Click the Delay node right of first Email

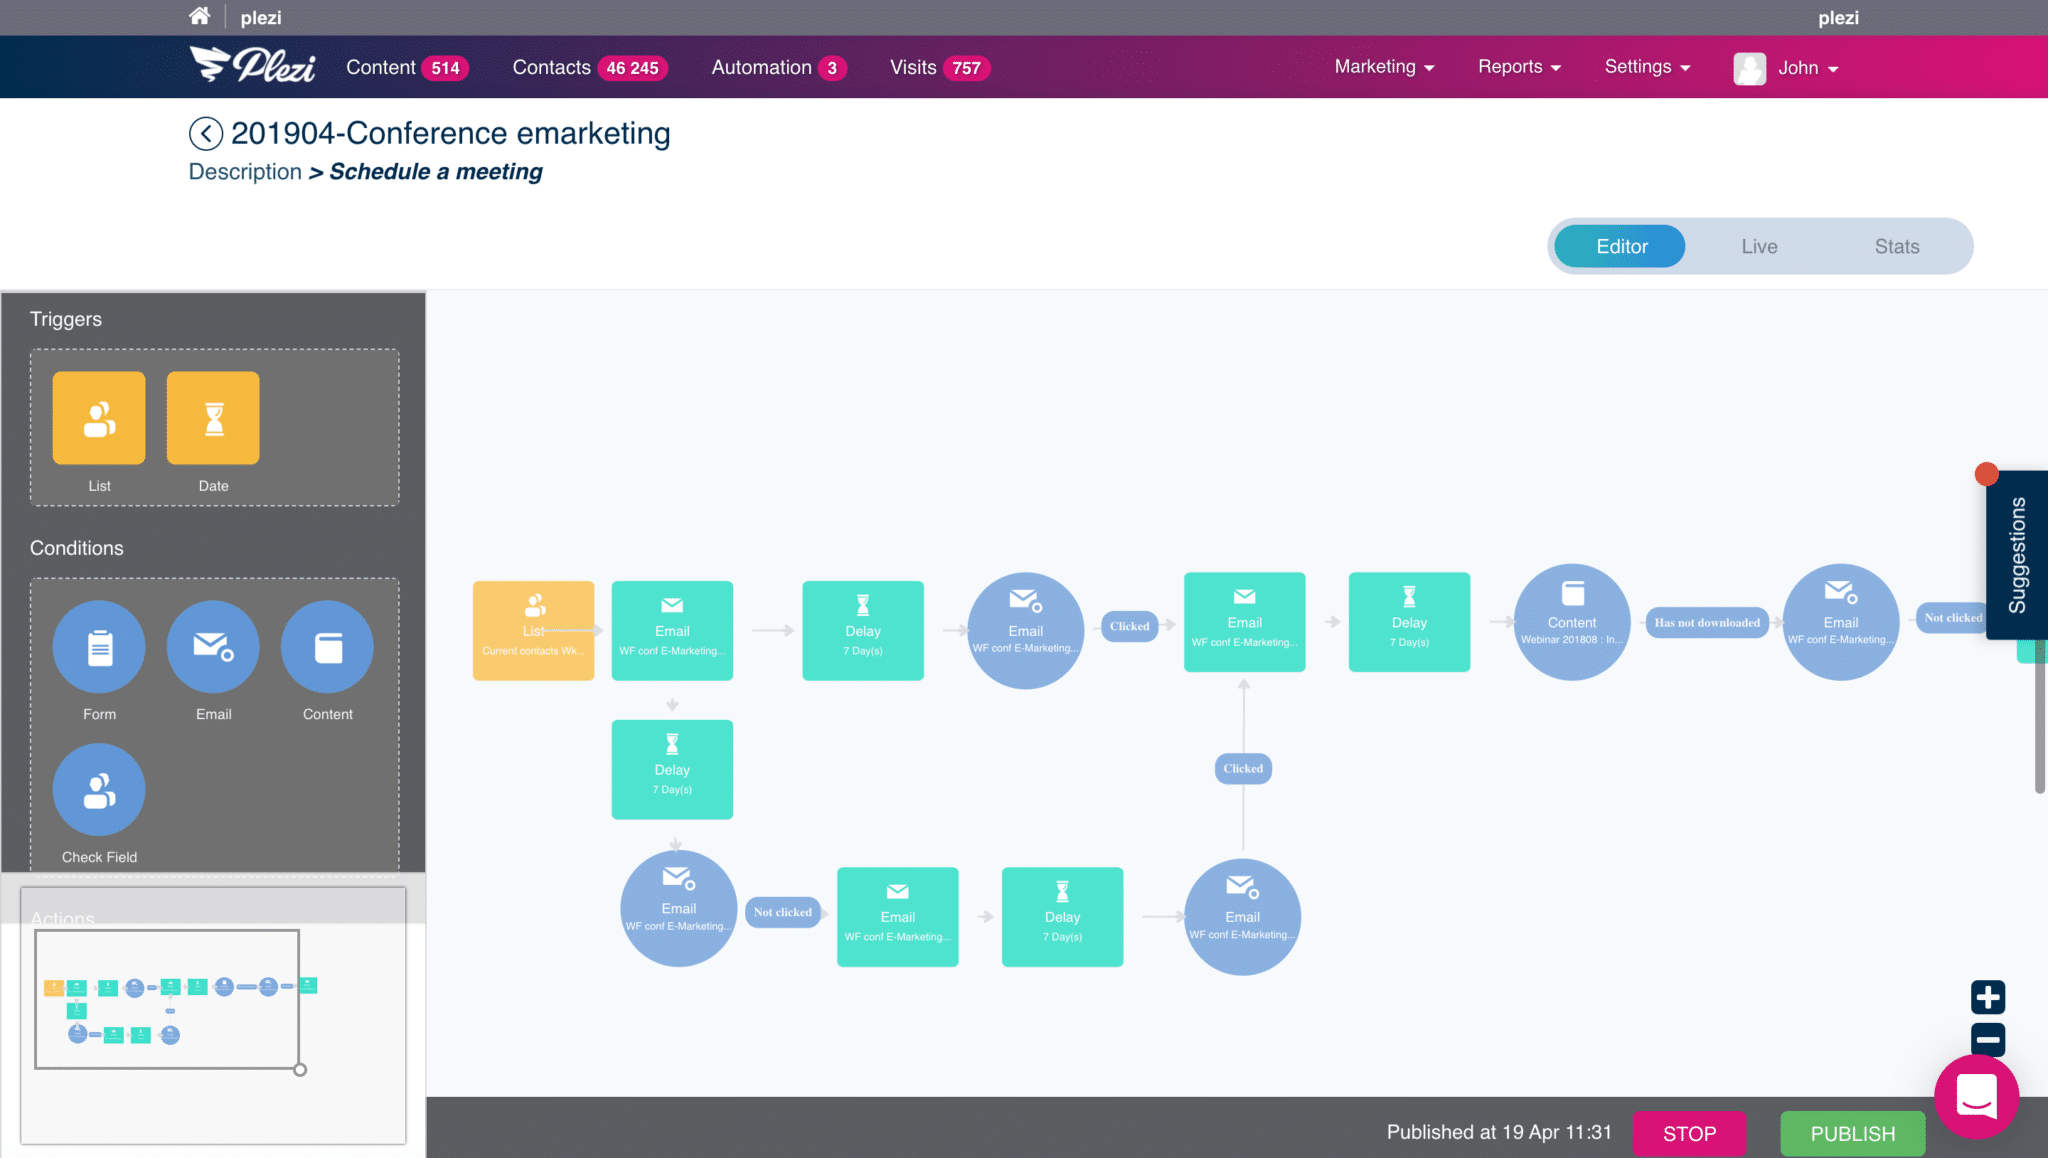click(x=863, y=631)
